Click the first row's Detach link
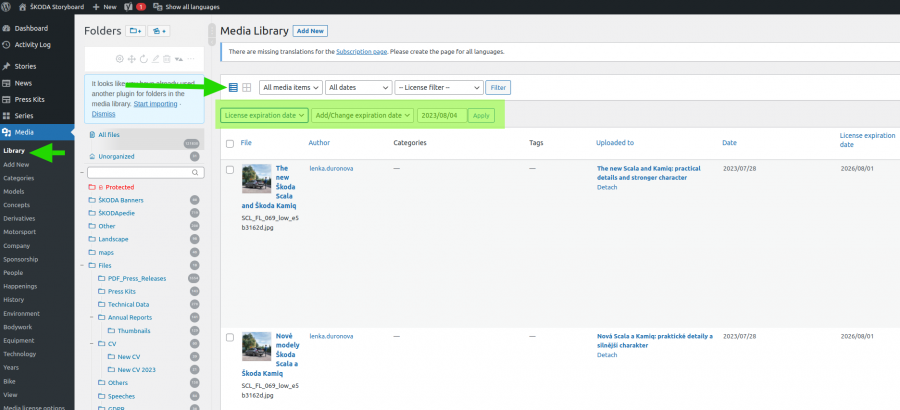The height and width of the screenshot is (410, 900). (607, 187)
